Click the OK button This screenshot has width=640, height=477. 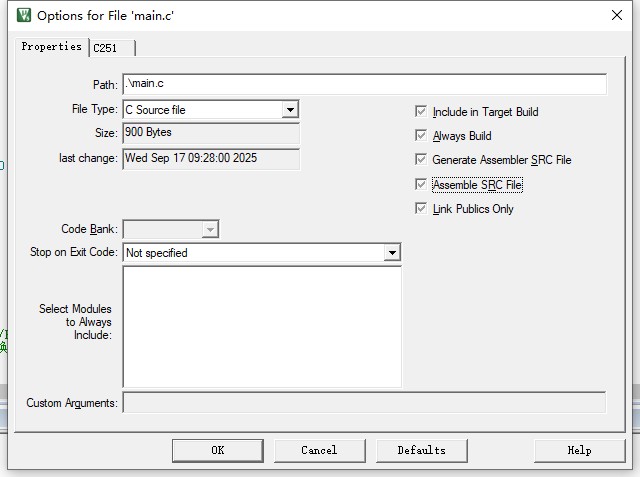coord(217,450)
